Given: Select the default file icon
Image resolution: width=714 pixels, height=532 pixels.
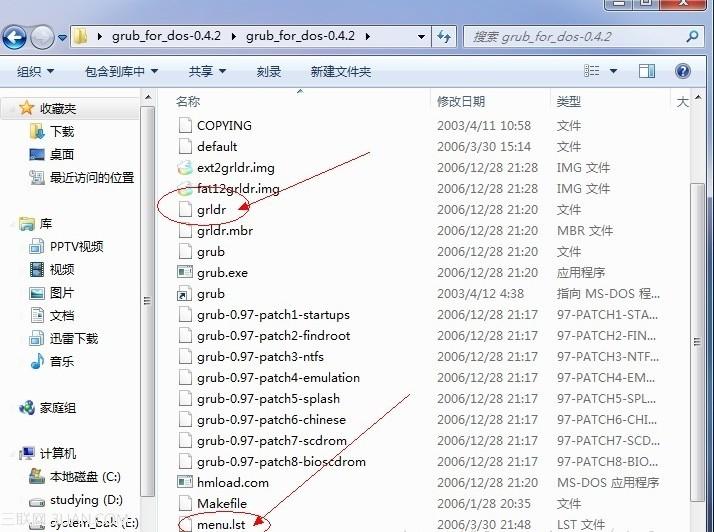Looking at the screenshot, I should (185, 146).
